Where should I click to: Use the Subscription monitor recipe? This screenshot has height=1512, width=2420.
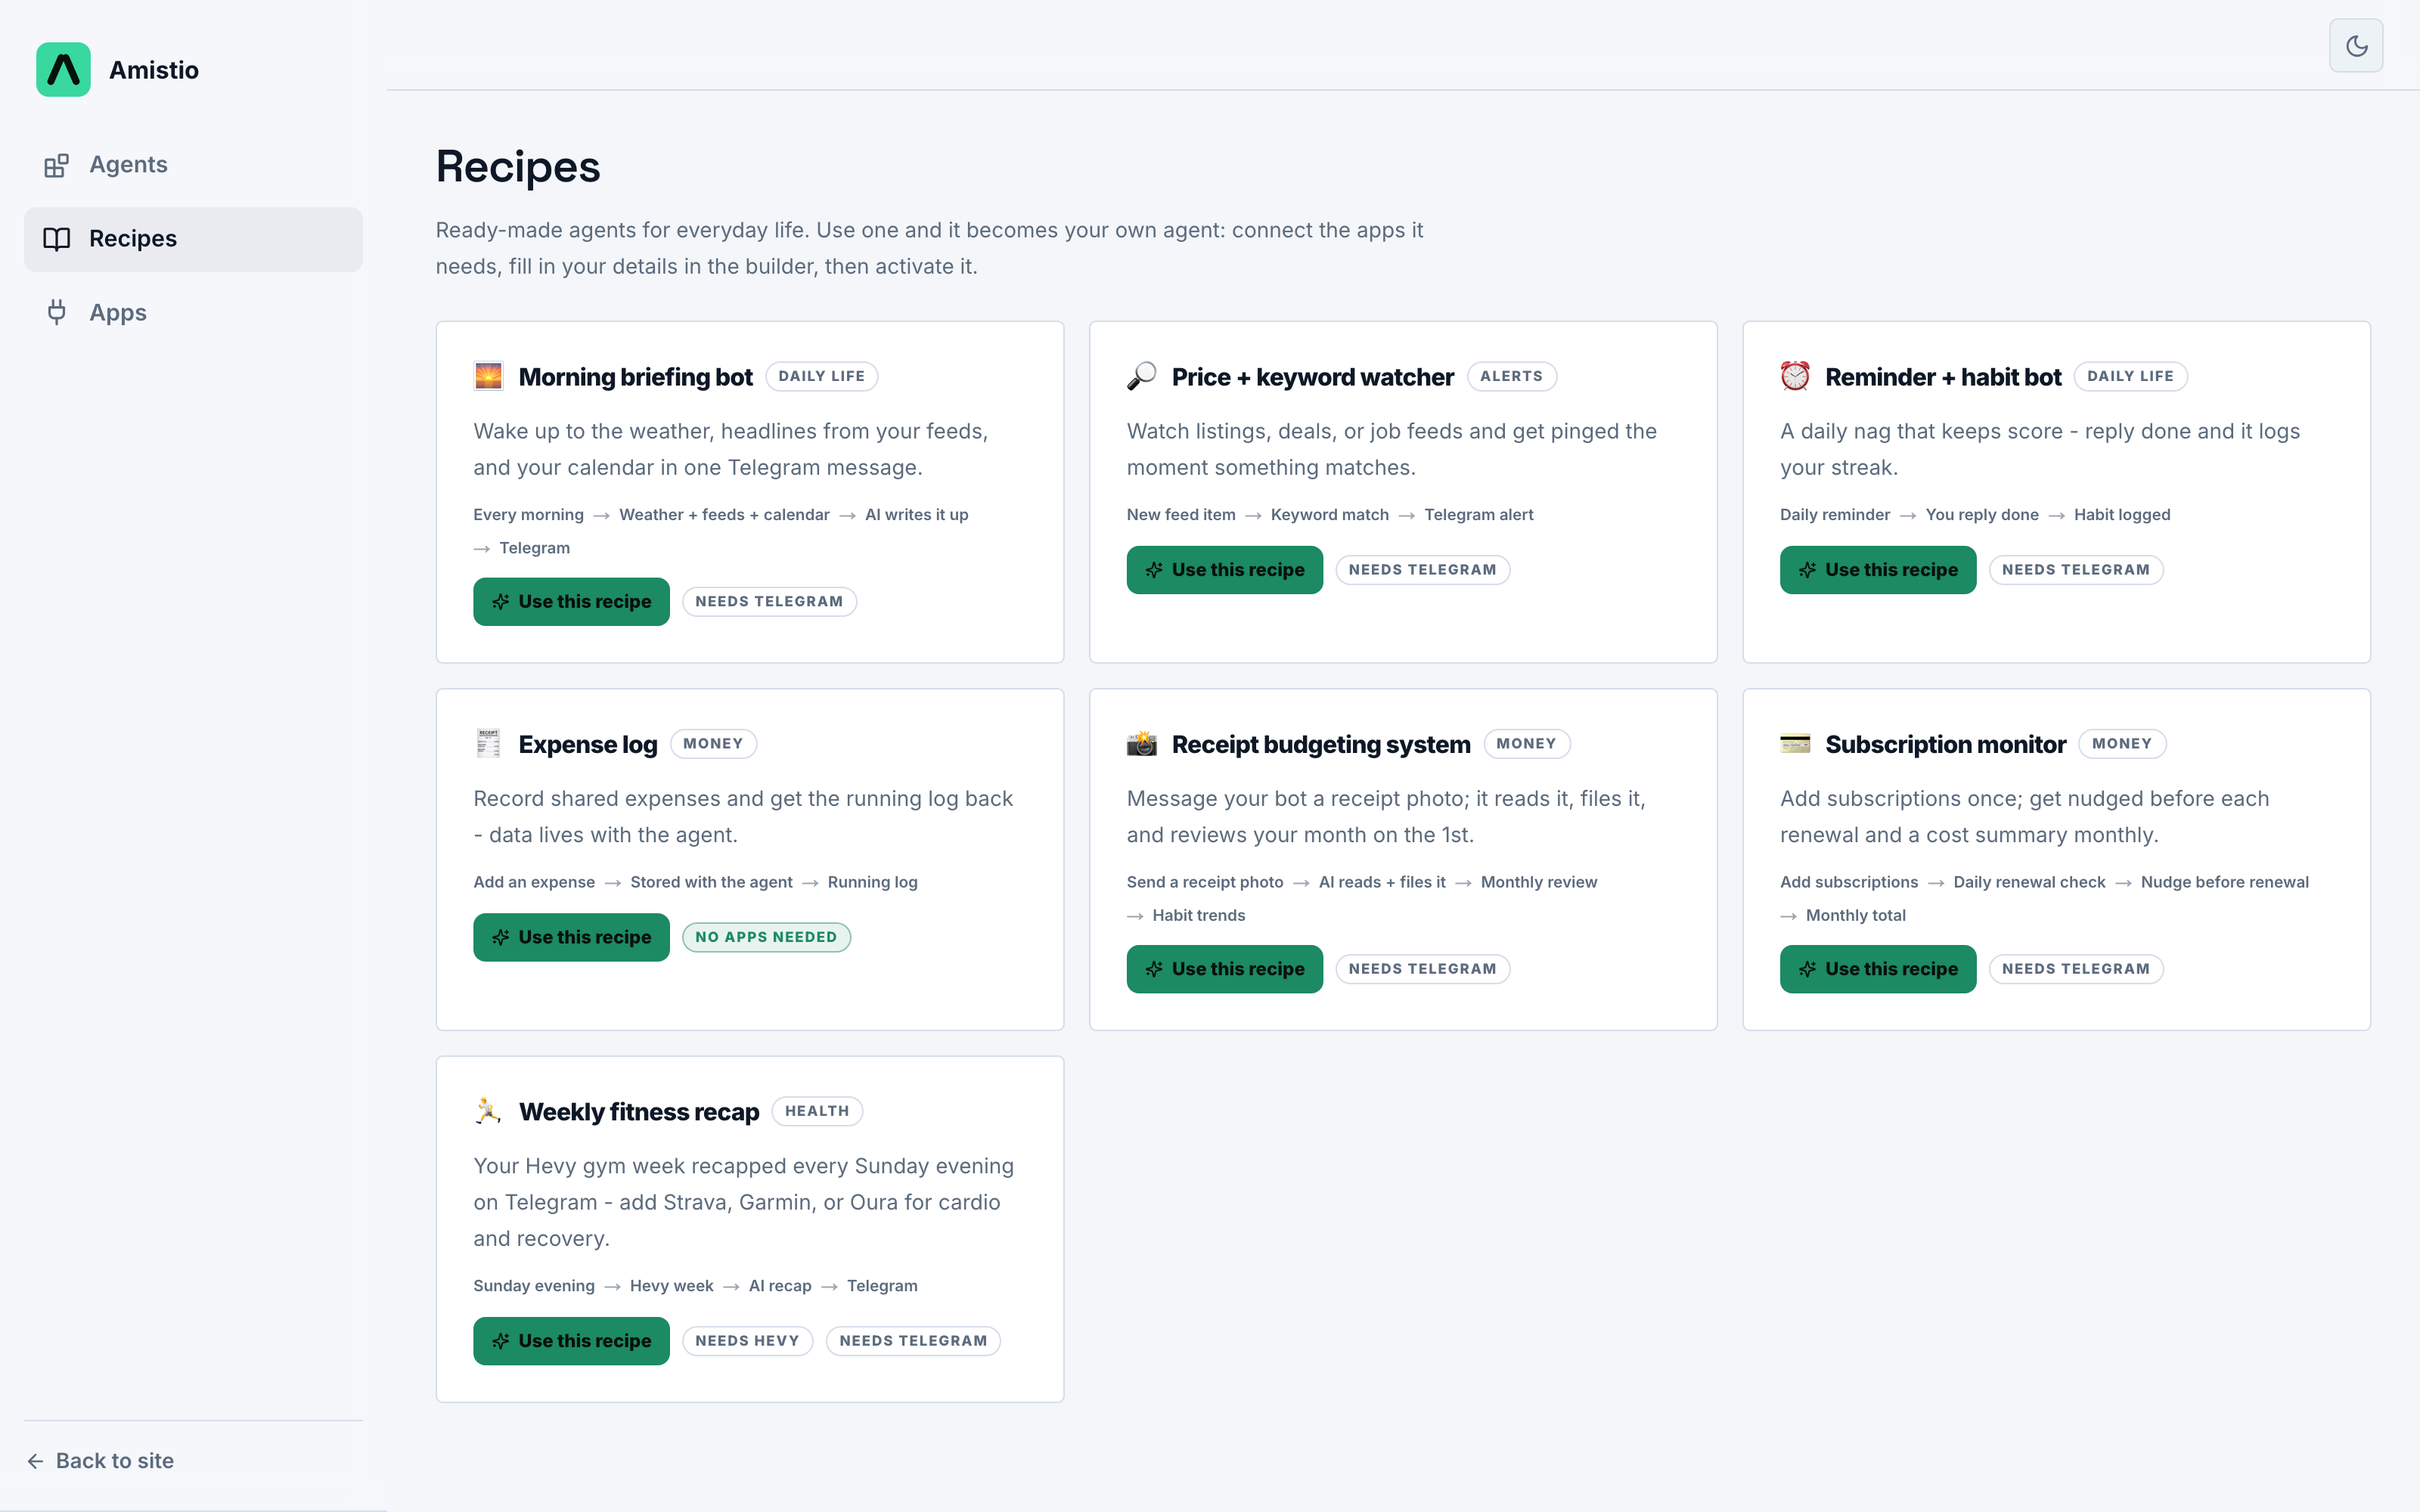click(x=1877, y=969)
